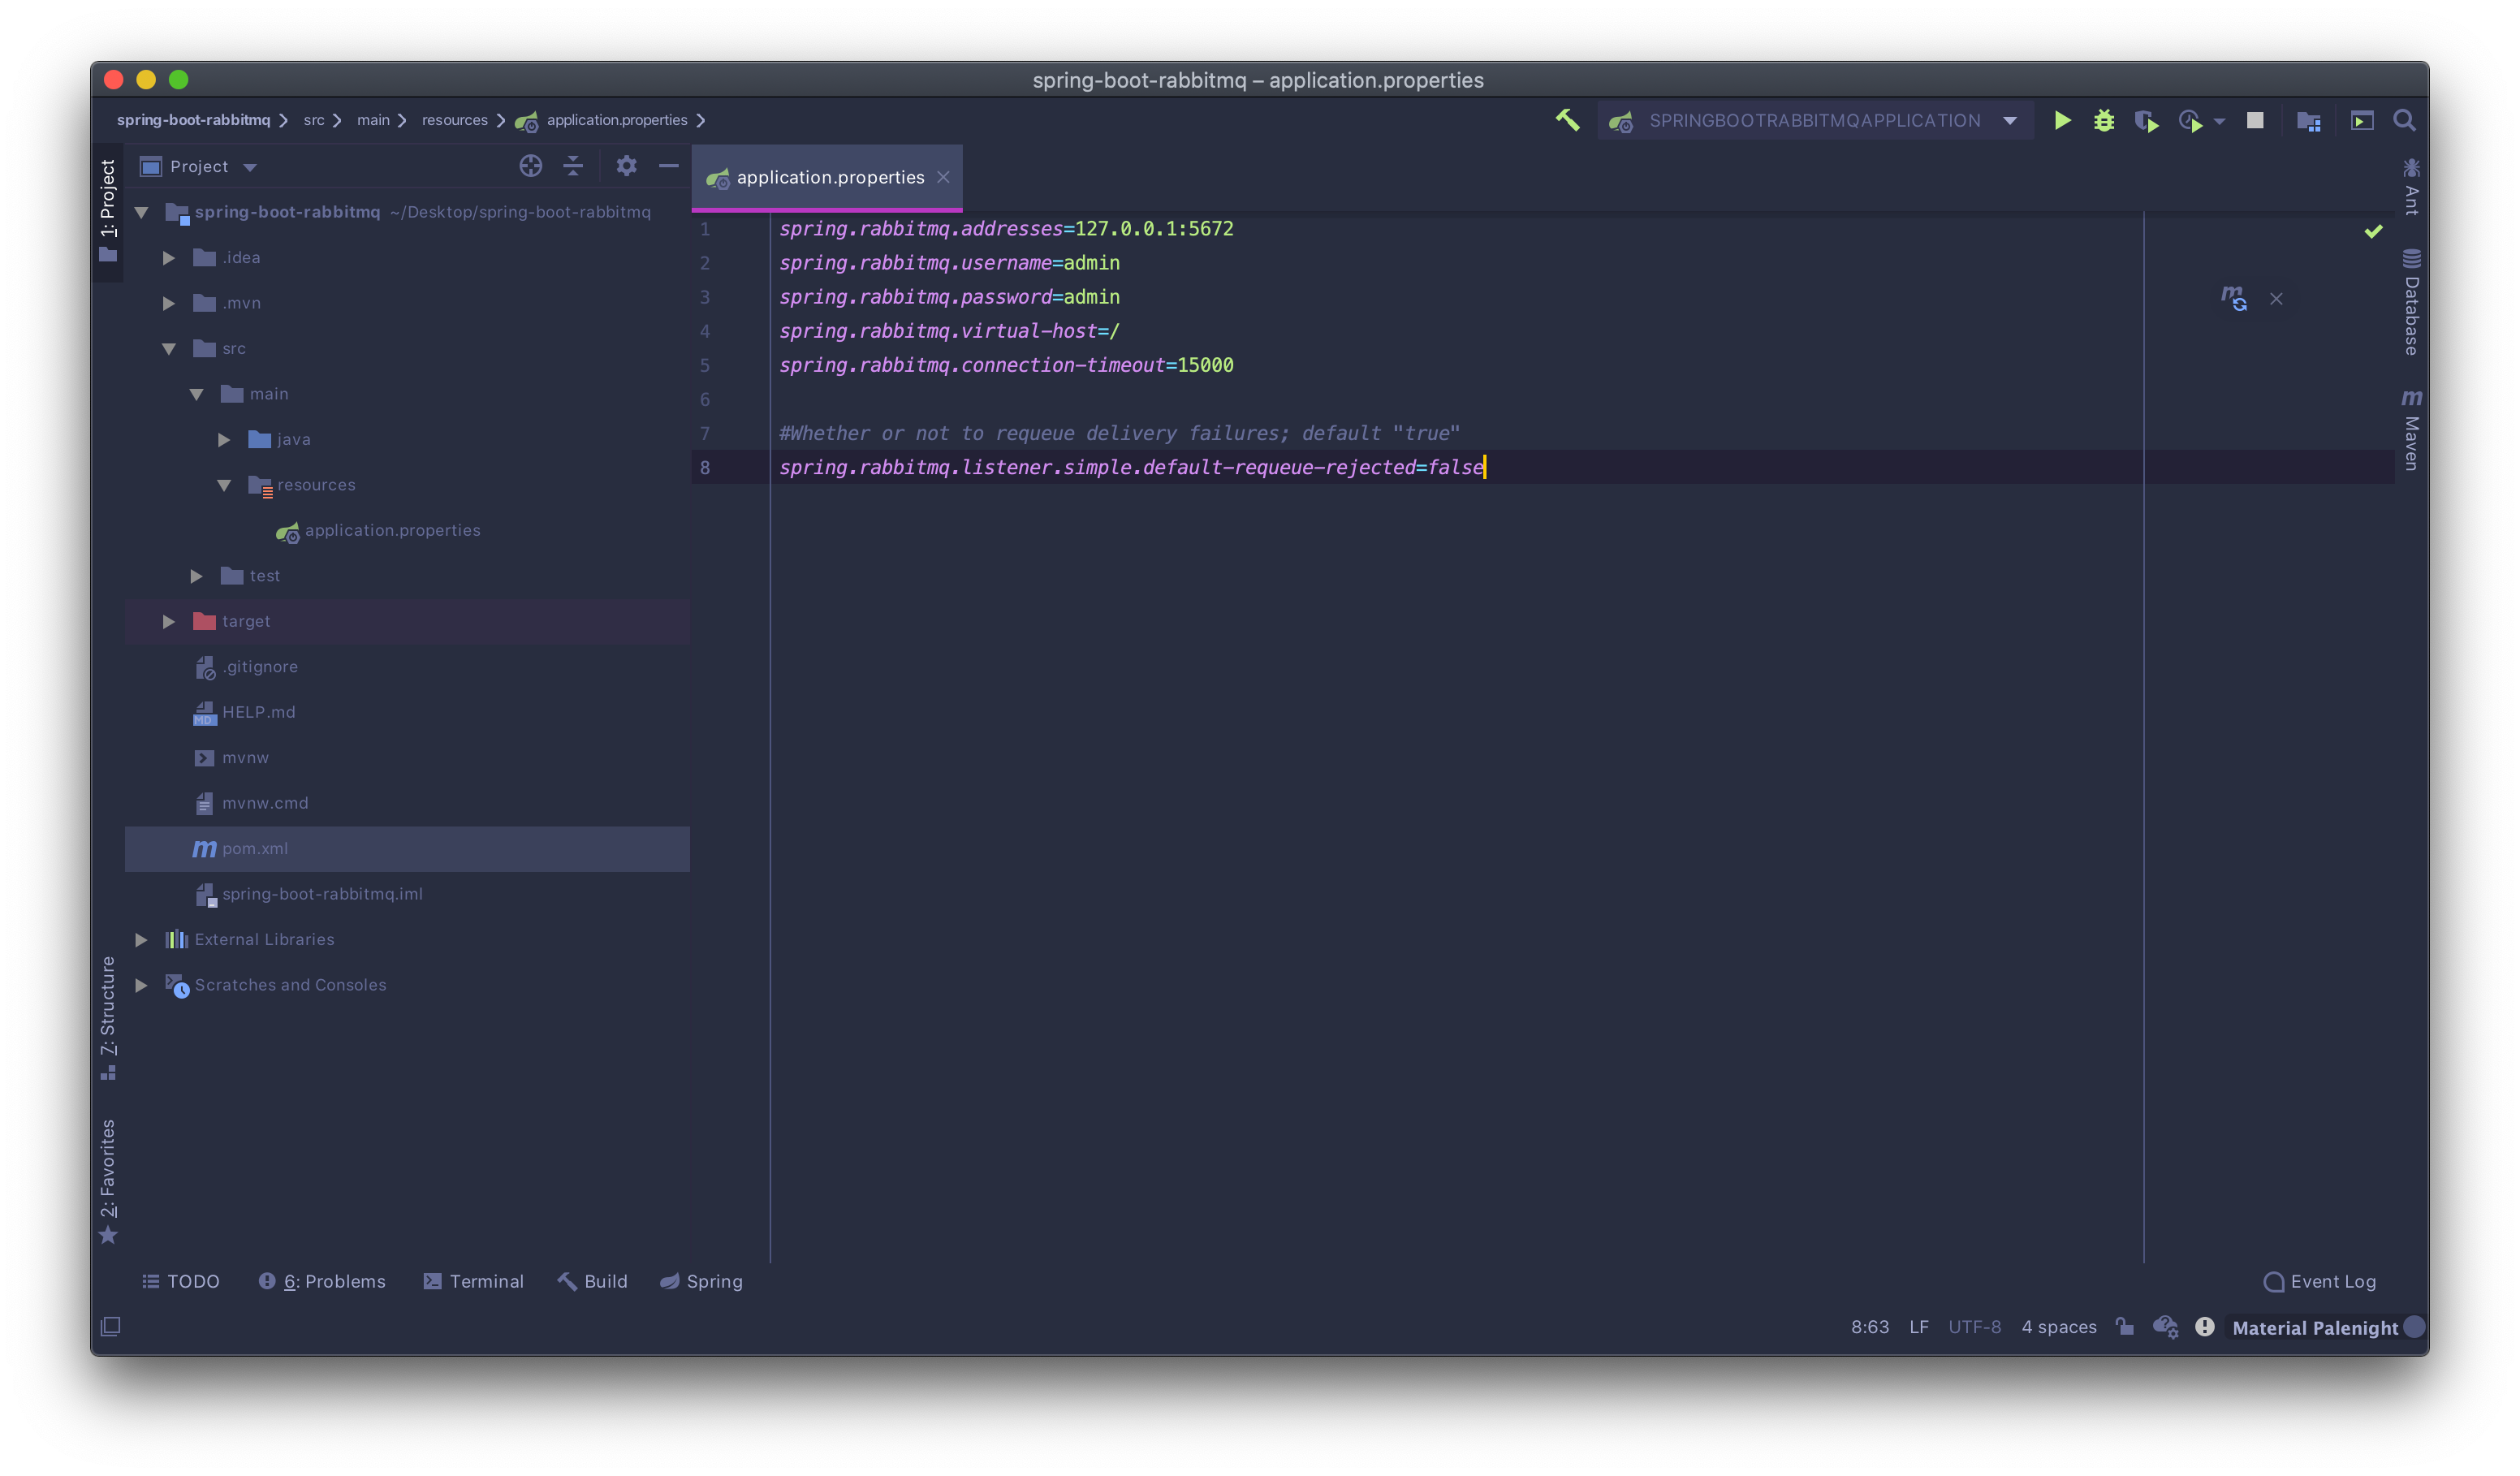Debug the application with the bug icon
2520x1476 pixels.
[x=2104, y=120]
